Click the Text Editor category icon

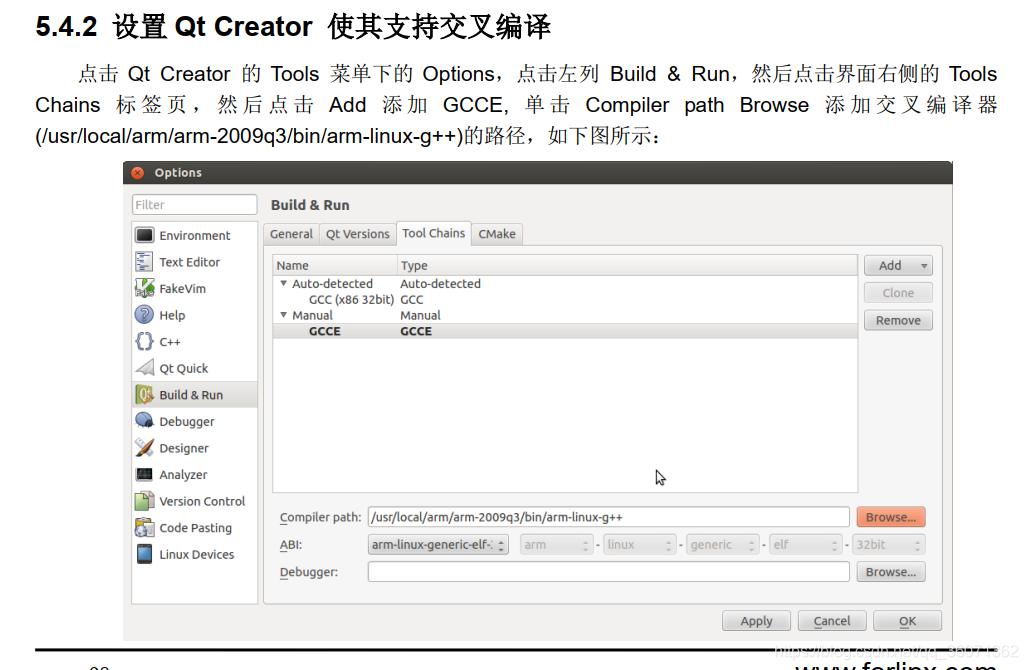click(x=144, y=262)
